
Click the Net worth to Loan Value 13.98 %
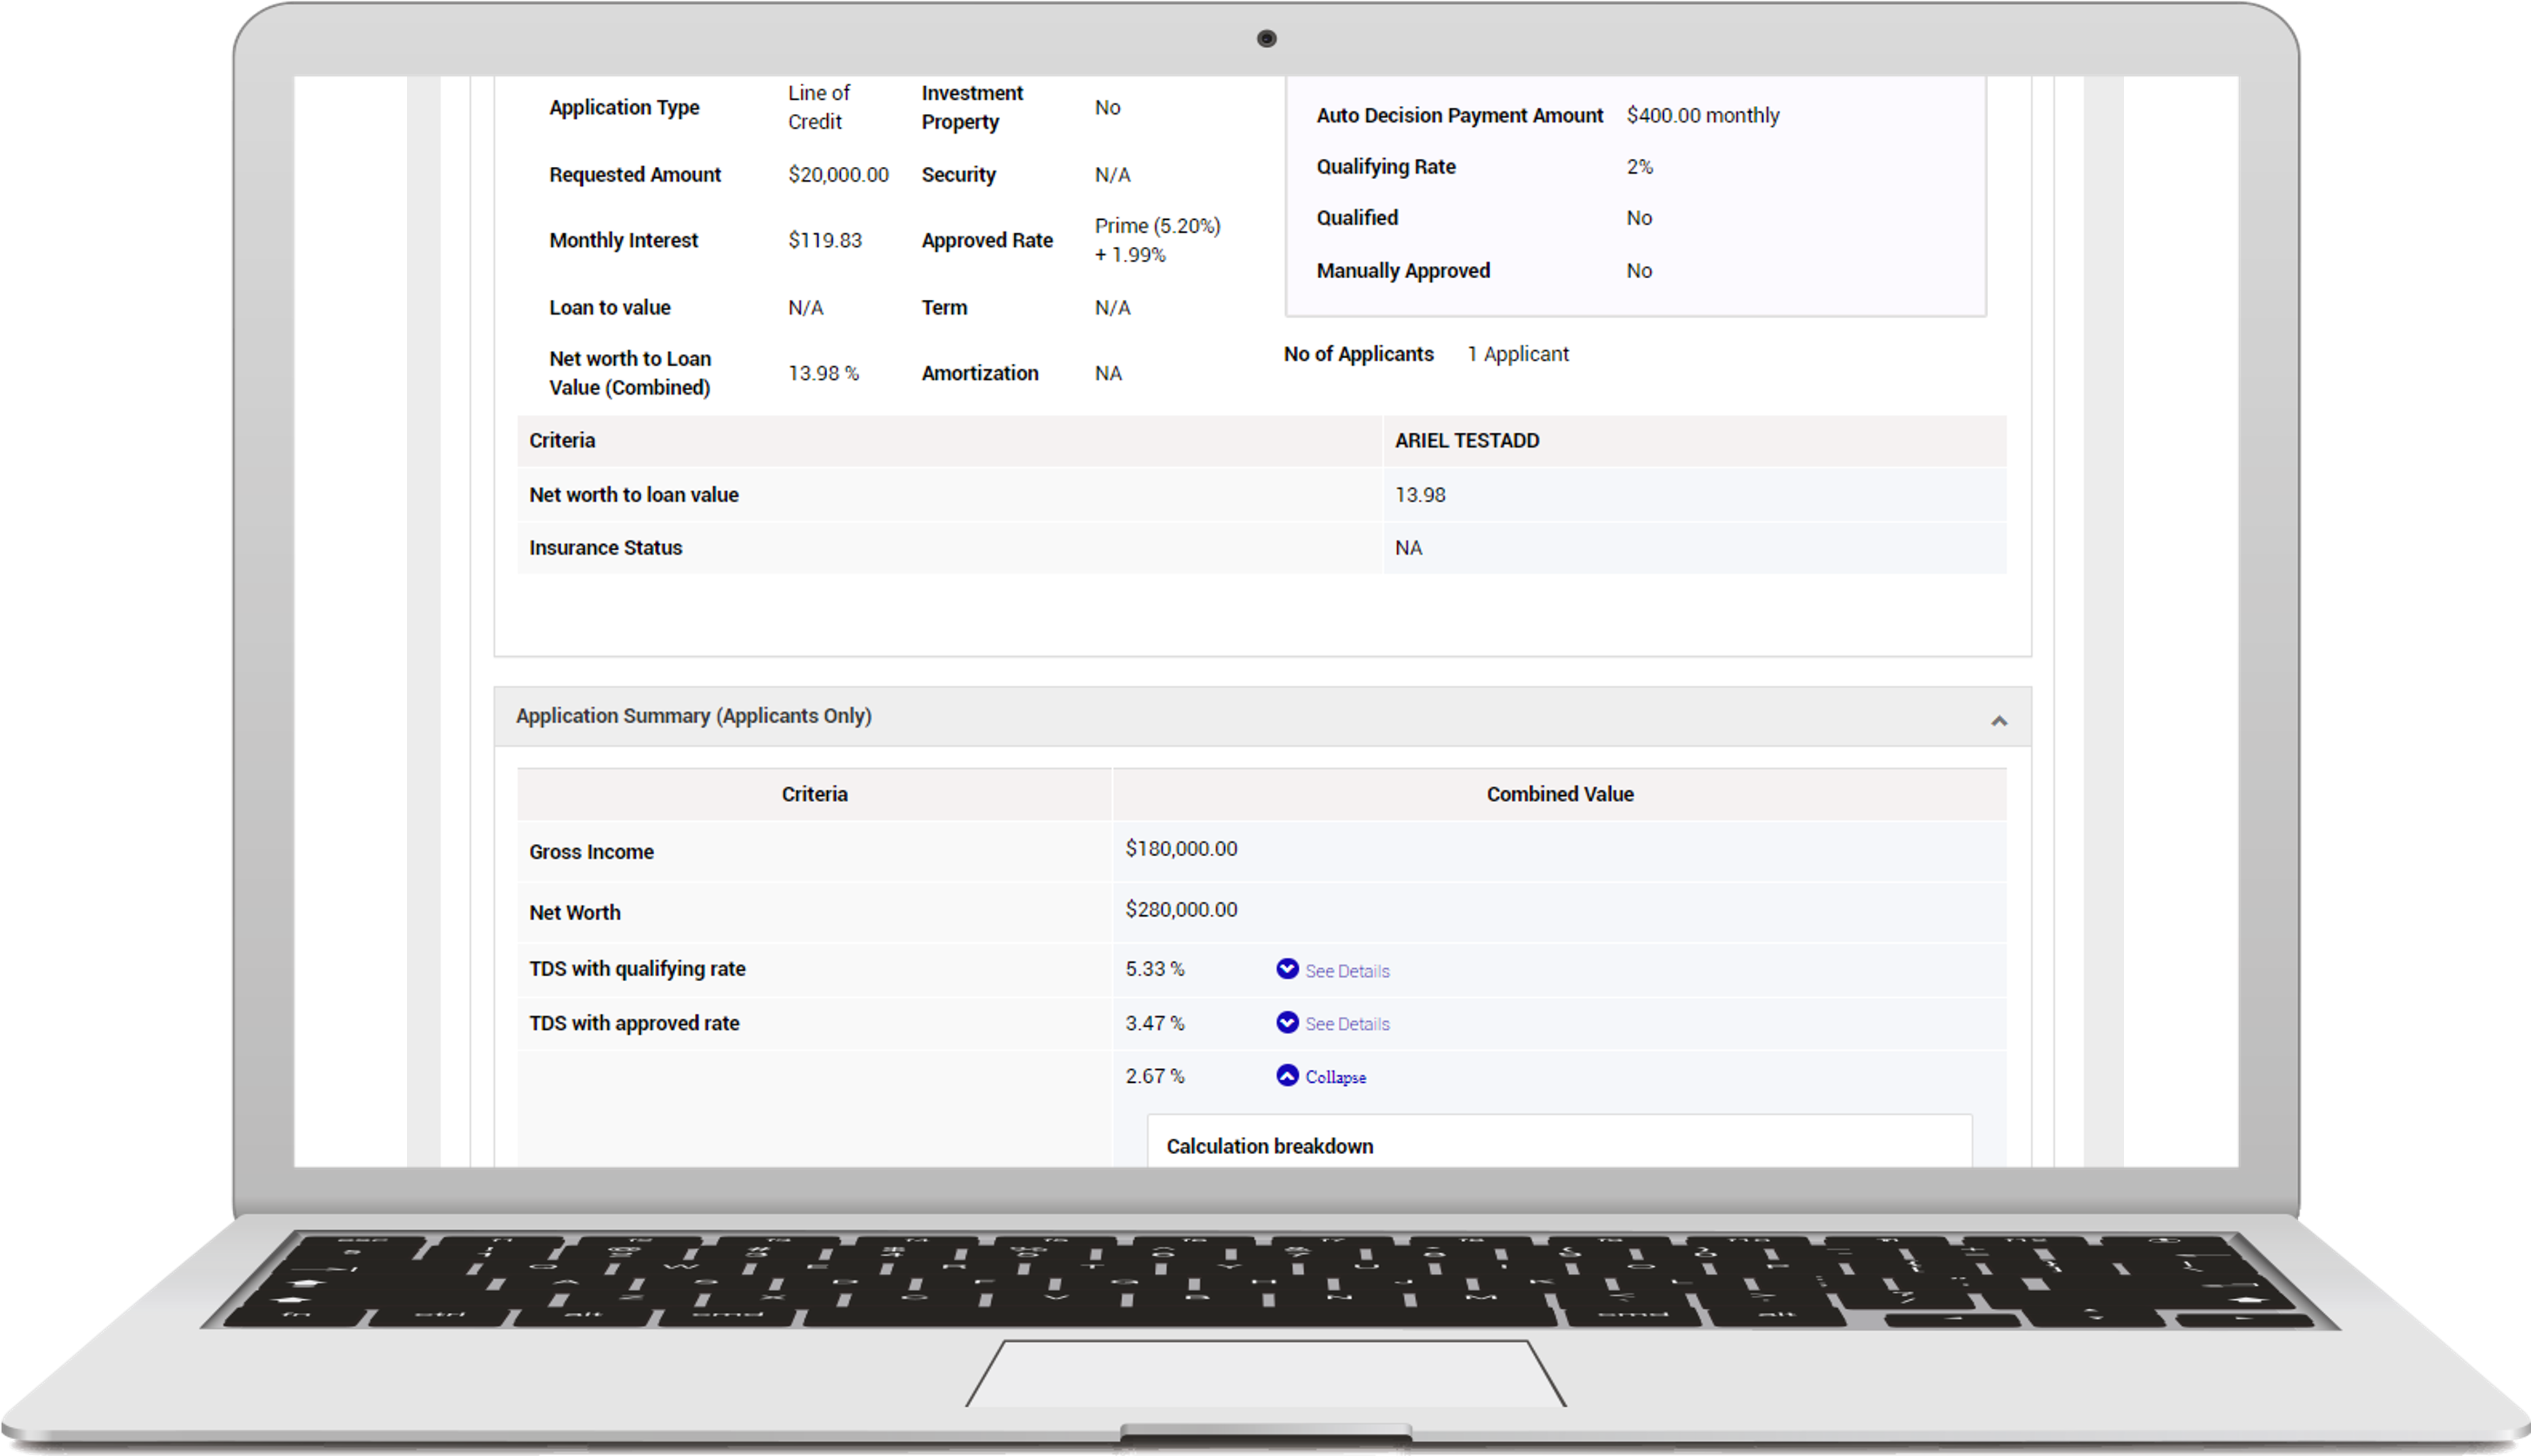coord(823,373)
